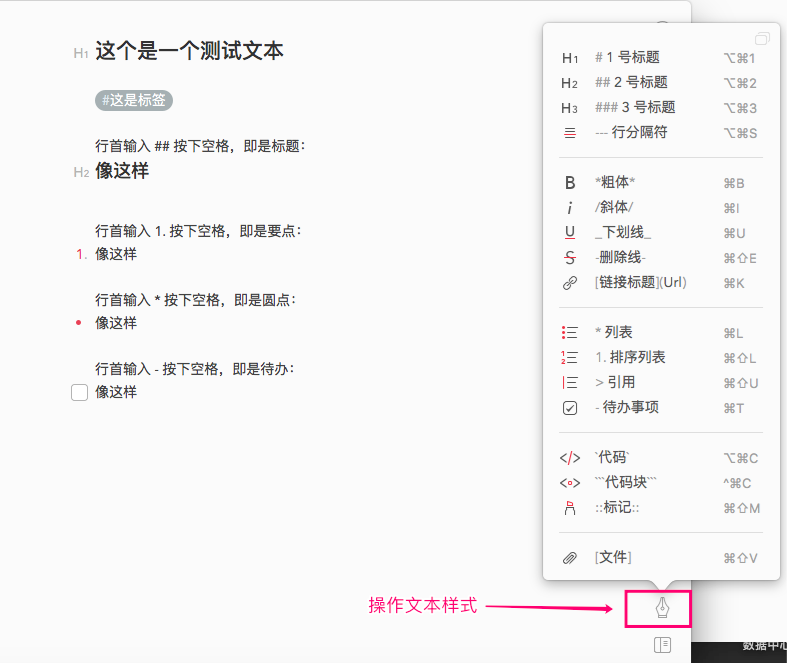The image size is (787, 663).
Task: Click the title '这个是一个测试文本'
Action: 189,51
